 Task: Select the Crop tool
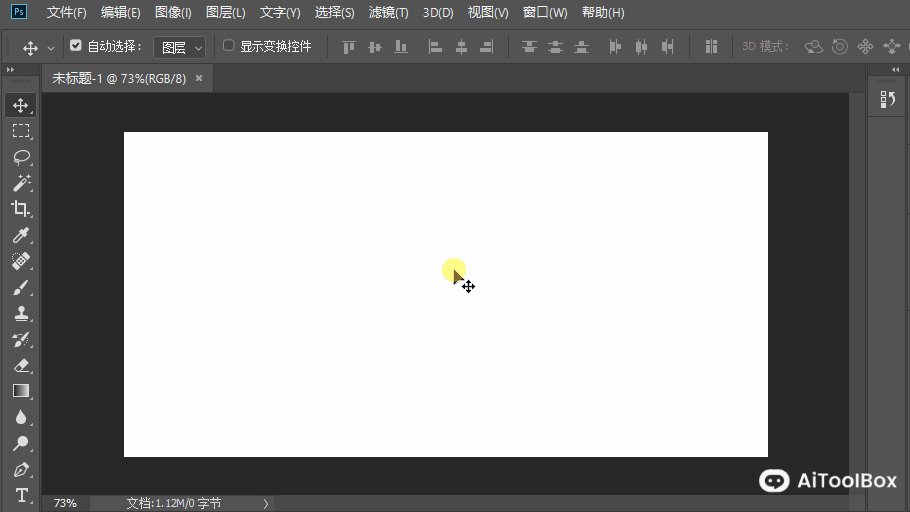21,209
